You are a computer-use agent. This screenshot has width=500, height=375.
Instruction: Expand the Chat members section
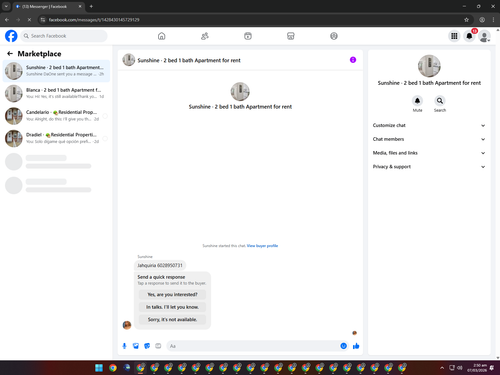(429, 139)
